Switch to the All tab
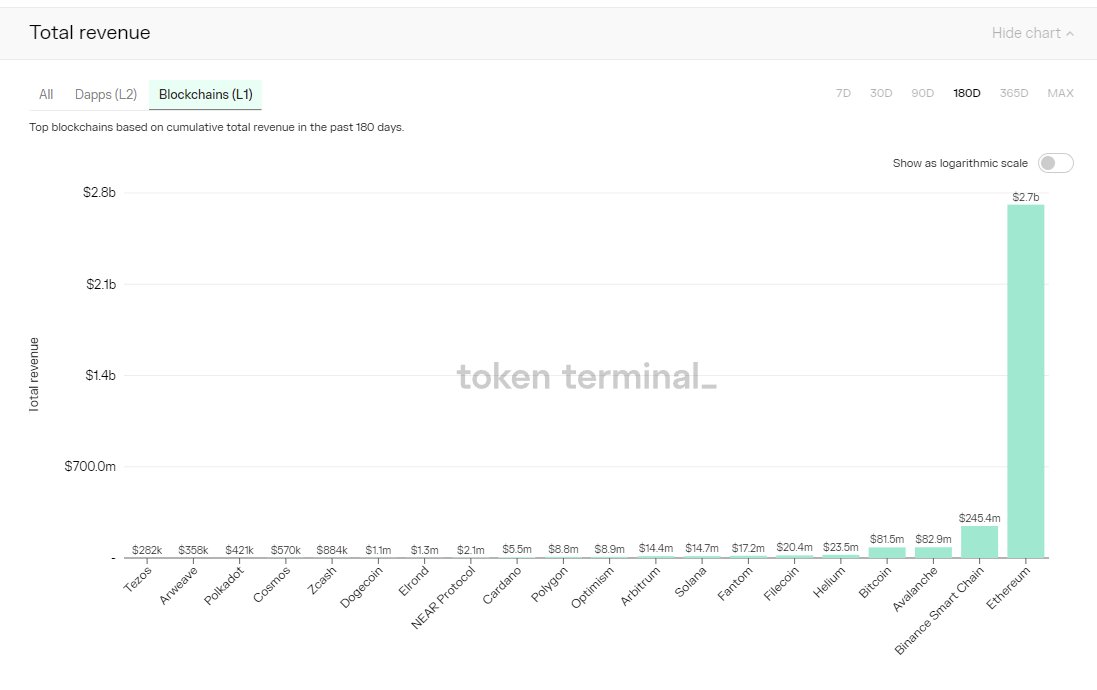Image resolution: width=1097 pixels, height=690 pixels. [x=46, y=94]
